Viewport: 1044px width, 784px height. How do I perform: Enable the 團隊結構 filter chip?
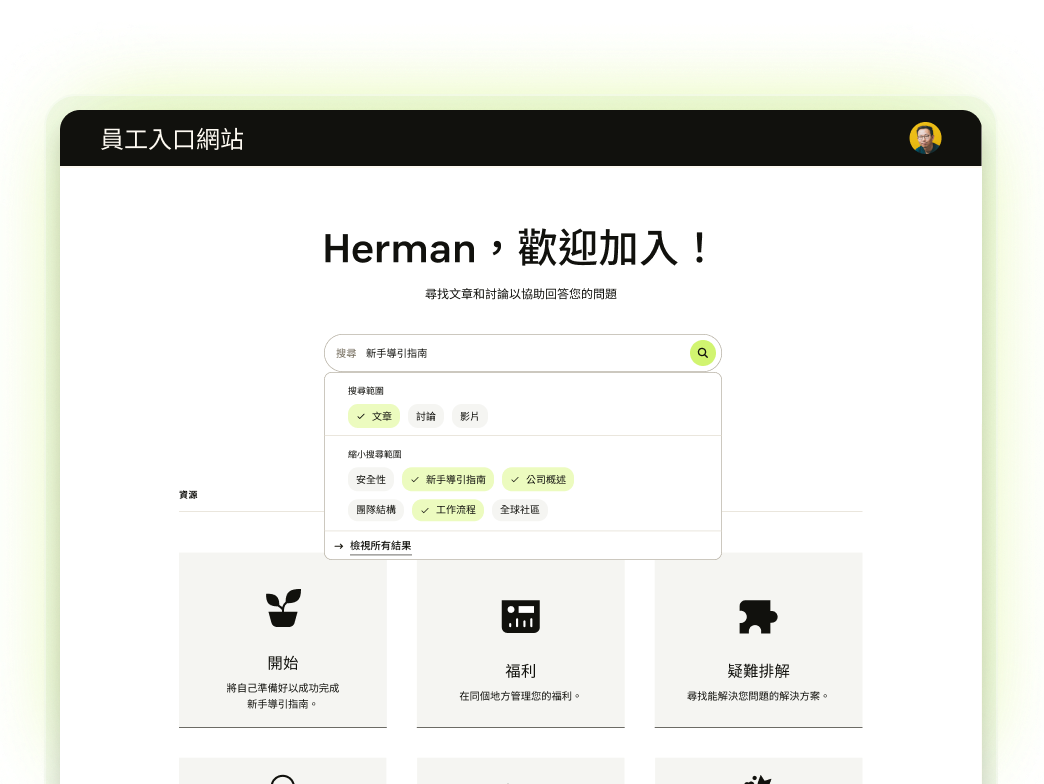click(x=376, y=510)
